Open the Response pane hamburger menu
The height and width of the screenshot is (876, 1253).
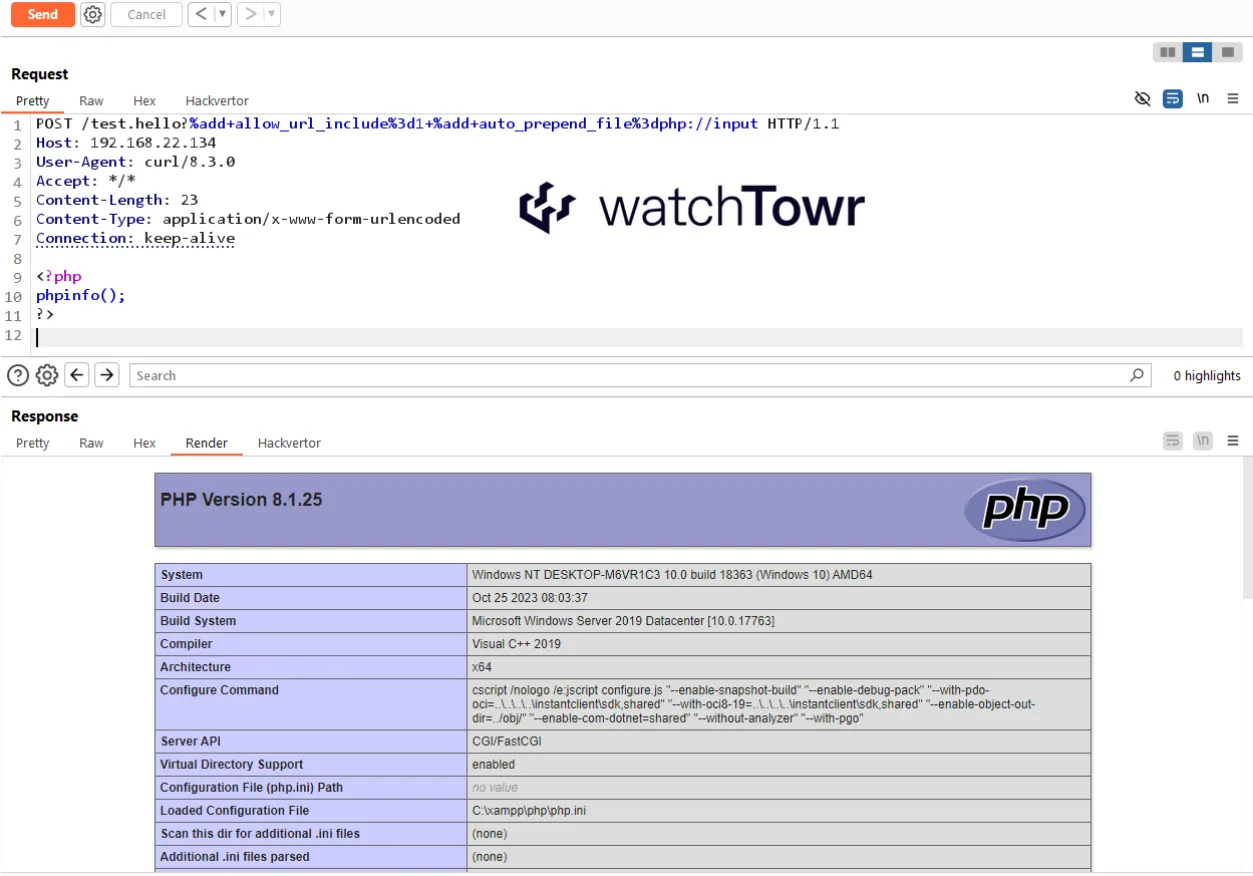click(x=1233, y=440)
